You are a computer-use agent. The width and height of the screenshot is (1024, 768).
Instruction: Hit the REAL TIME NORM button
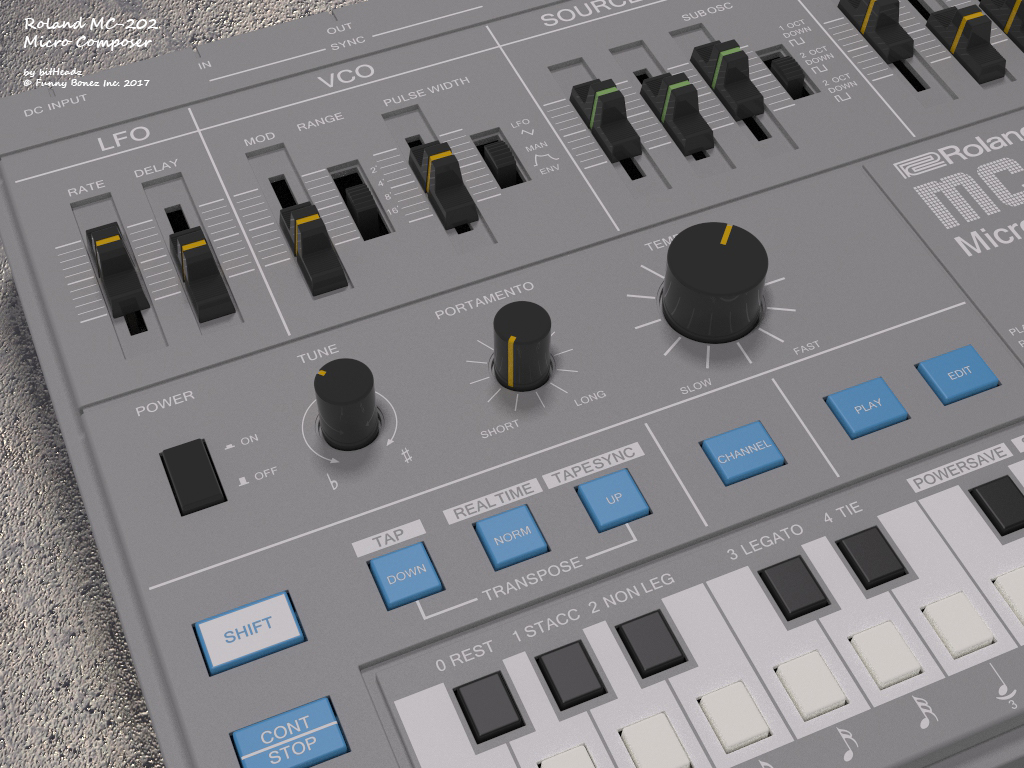pyautogui.click(x=511, y=536)
